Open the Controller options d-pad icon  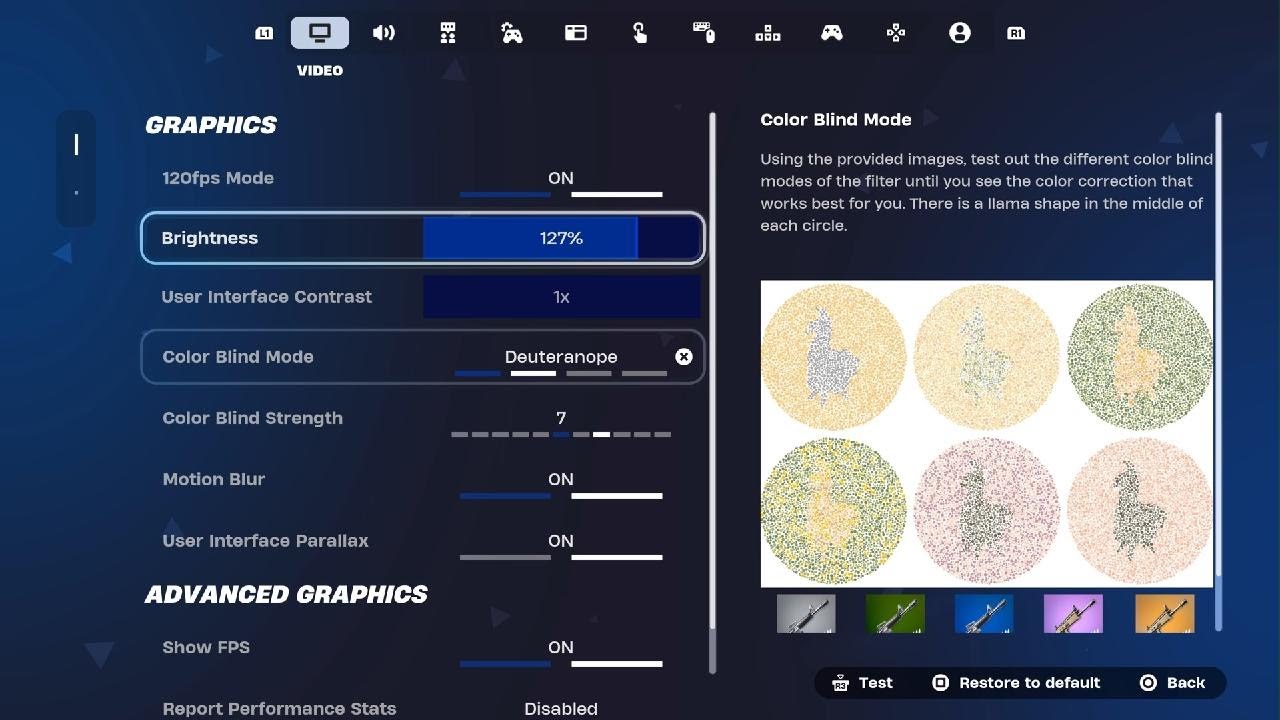click(896, 33)
